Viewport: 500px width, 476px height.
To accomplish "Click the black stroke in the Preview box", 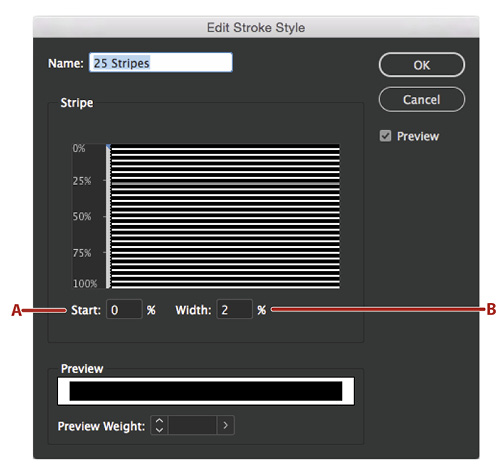I will pos(206,391).
